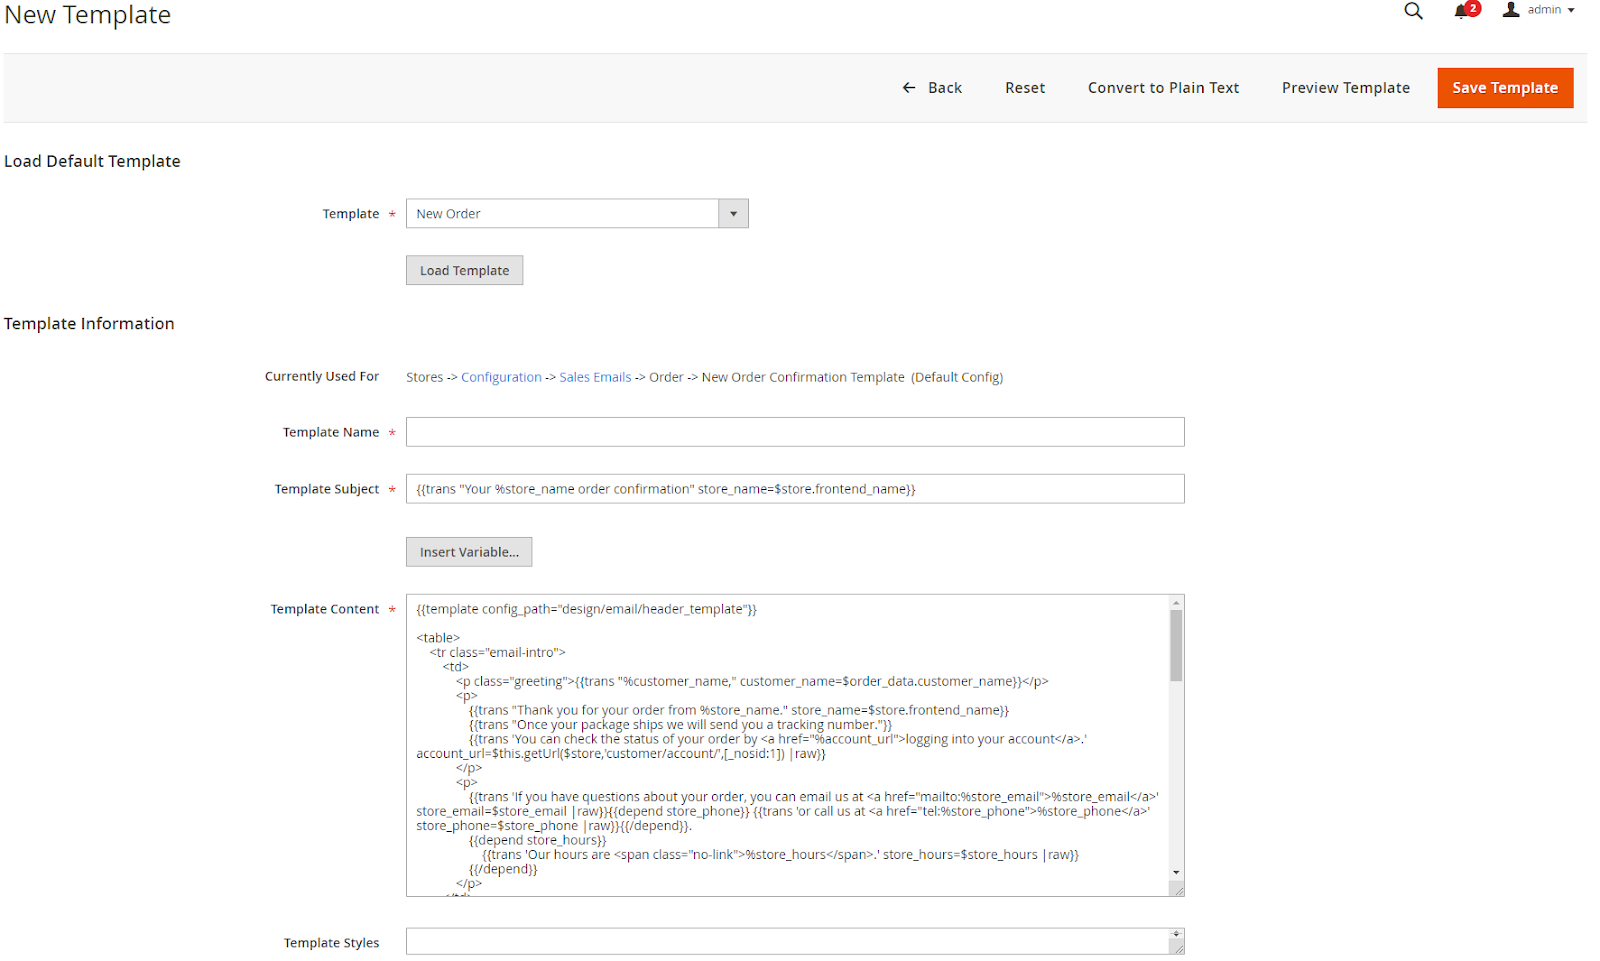Open the Insert Variable dialog
The image size is (1600, 961).
pyautogui.click(x=469, y=552)
